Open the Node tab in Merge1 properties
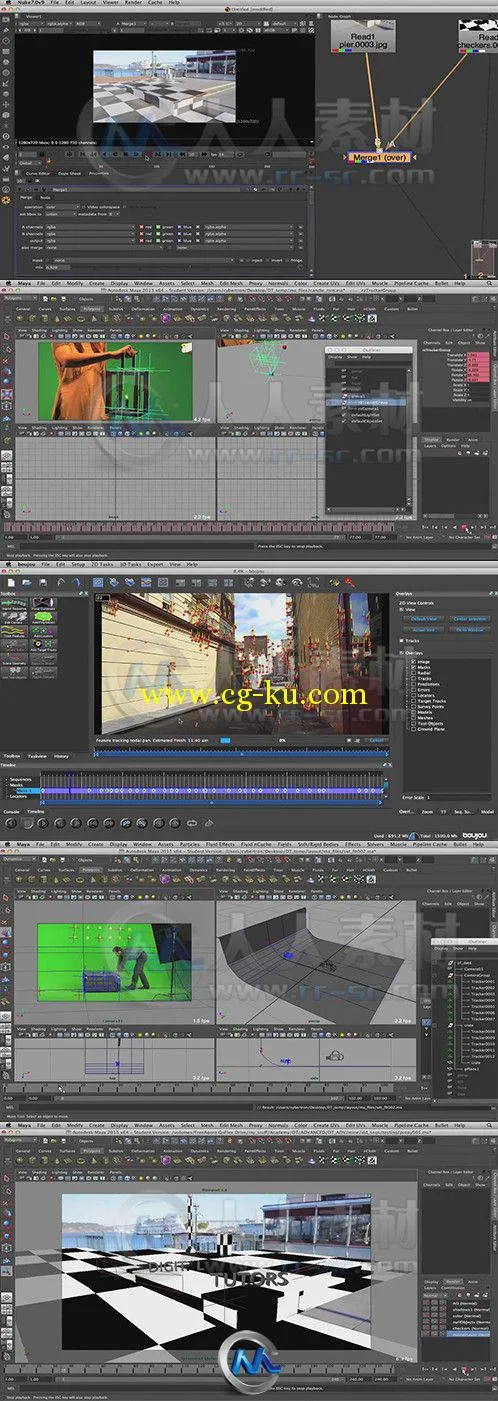 click(x=45, y=197)
